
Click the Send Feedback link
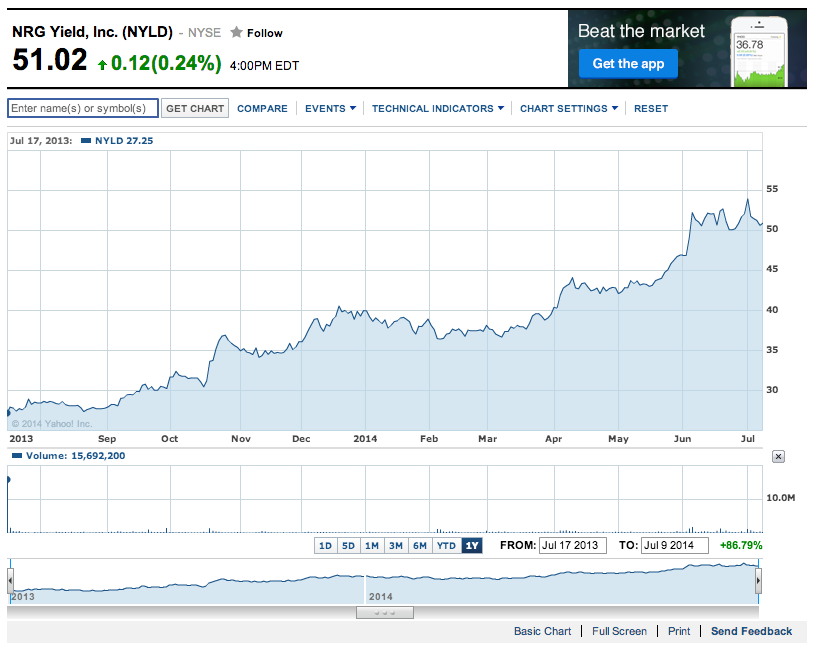click(751, 631)
